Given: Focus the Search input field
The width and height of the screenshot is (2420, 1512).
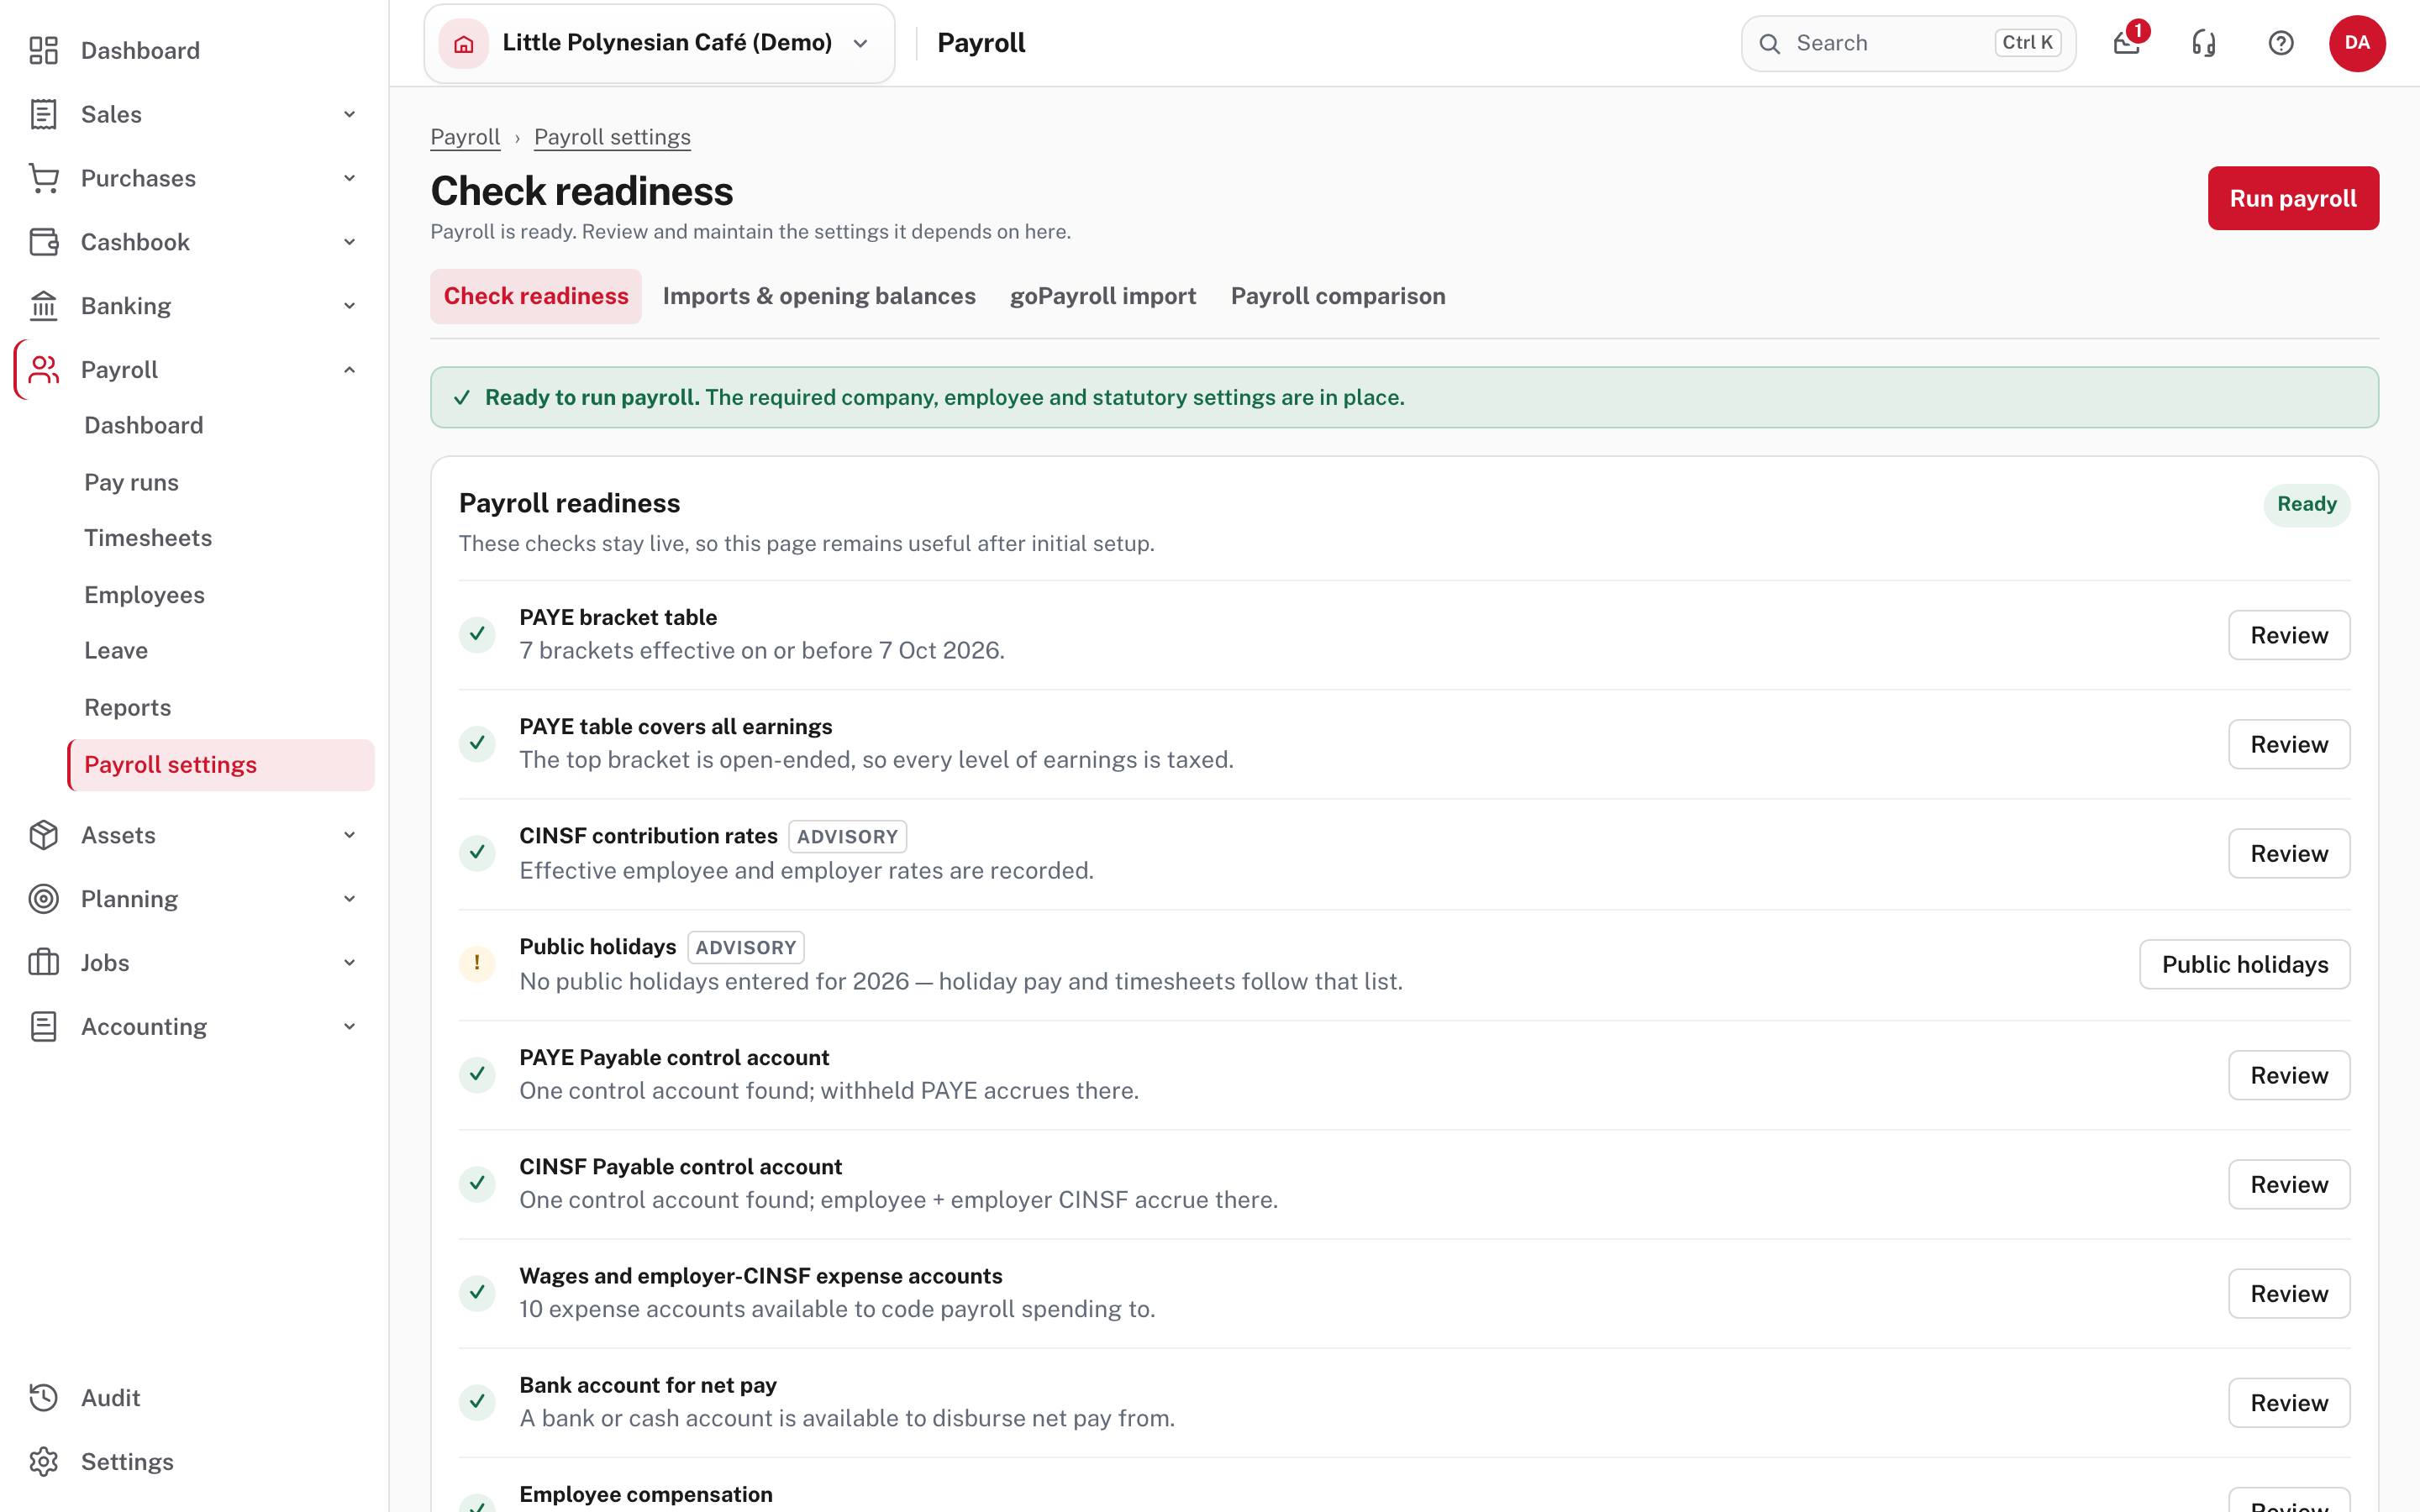Looking at the screenshot, I should [x=1908, y=43].
